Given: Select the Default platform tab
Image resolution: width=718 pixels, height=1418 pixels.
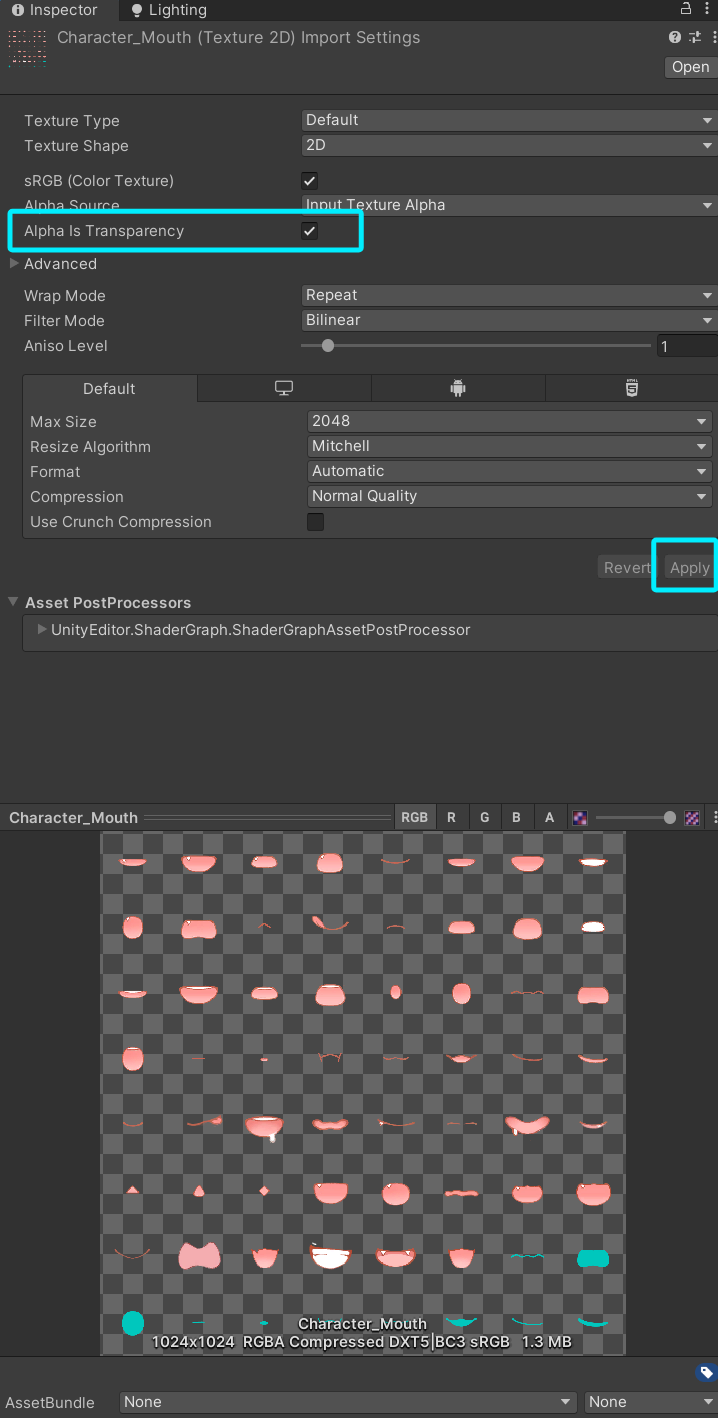Looking at the screenshot, I should click(x=109, y=389).
